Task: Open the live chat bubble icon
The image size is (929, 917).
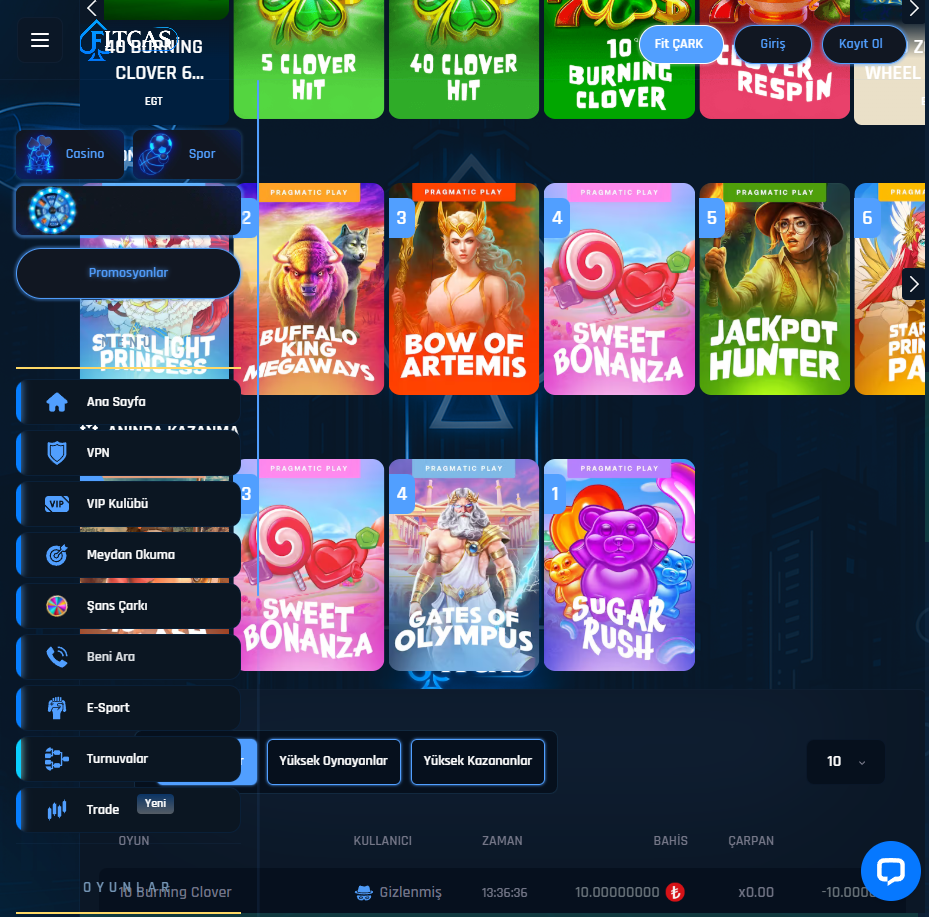Action: point(890,871)
